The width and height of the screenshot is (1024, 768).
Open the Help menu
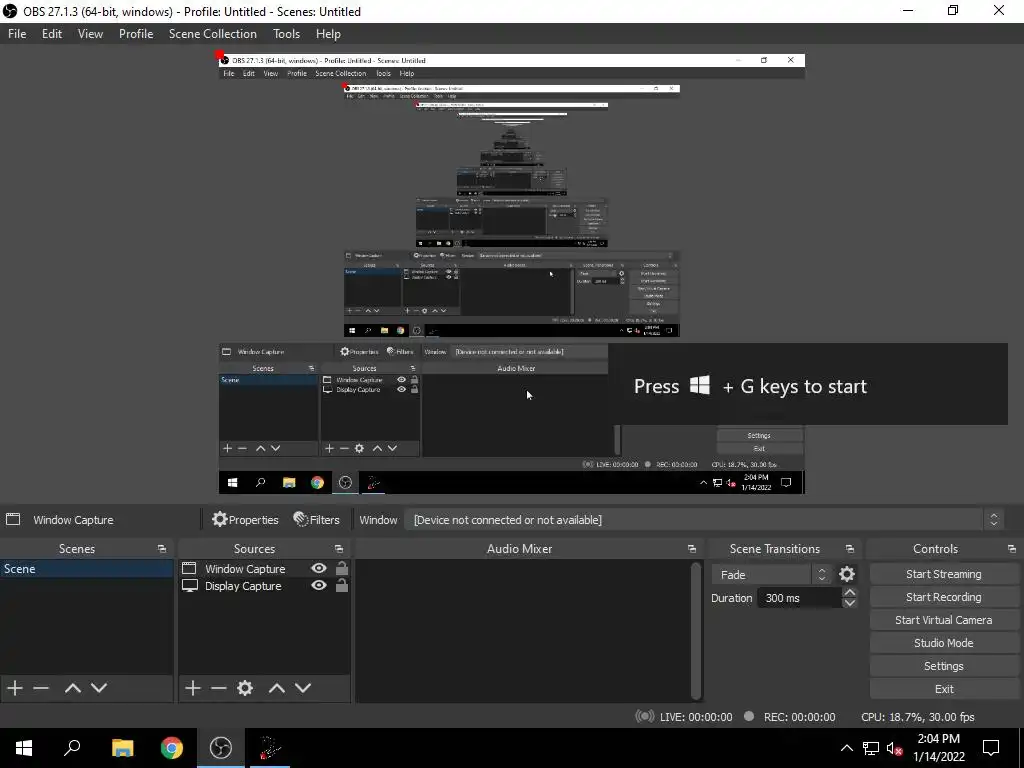pos(328,34)
